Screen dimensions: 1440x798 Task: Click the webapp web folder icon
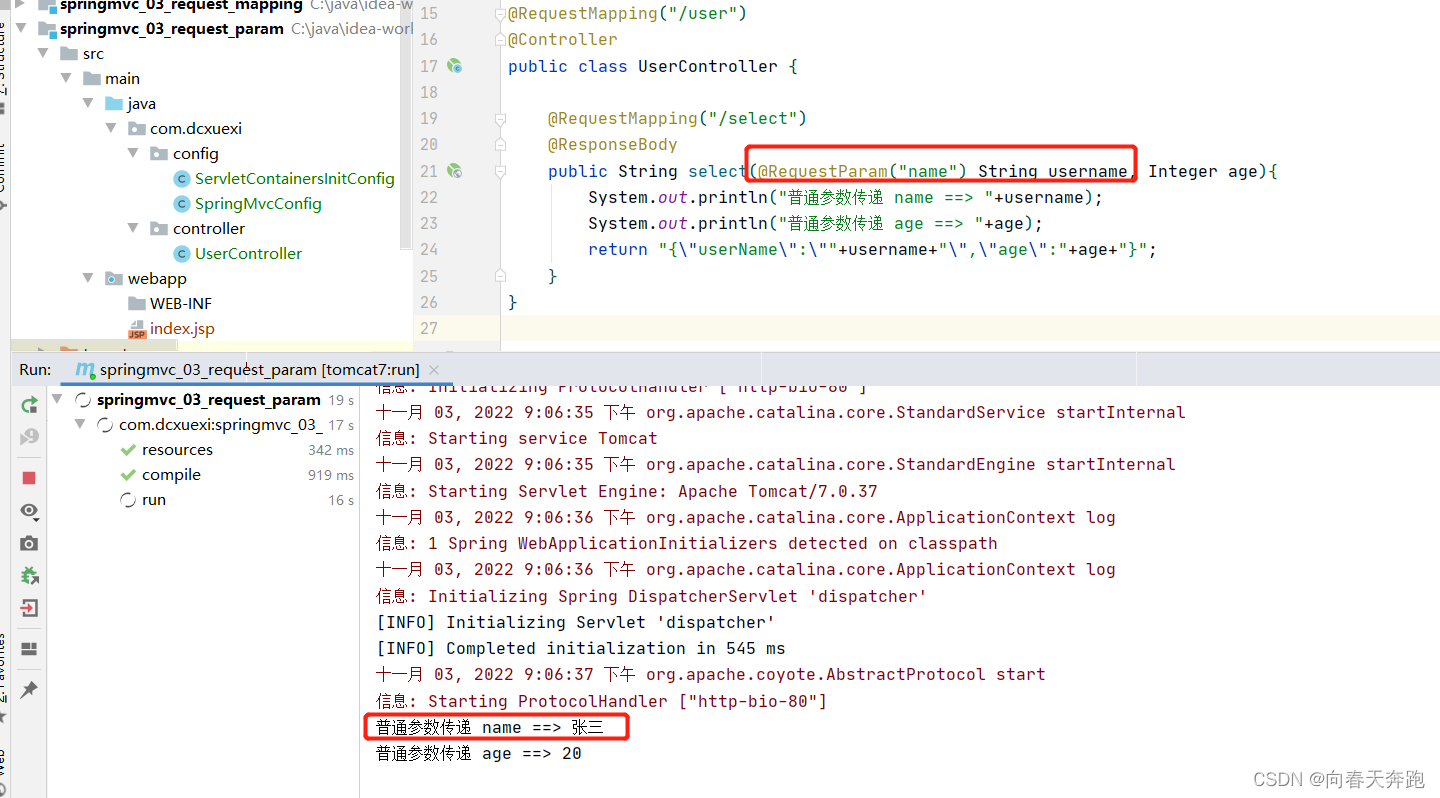(114, 279)
